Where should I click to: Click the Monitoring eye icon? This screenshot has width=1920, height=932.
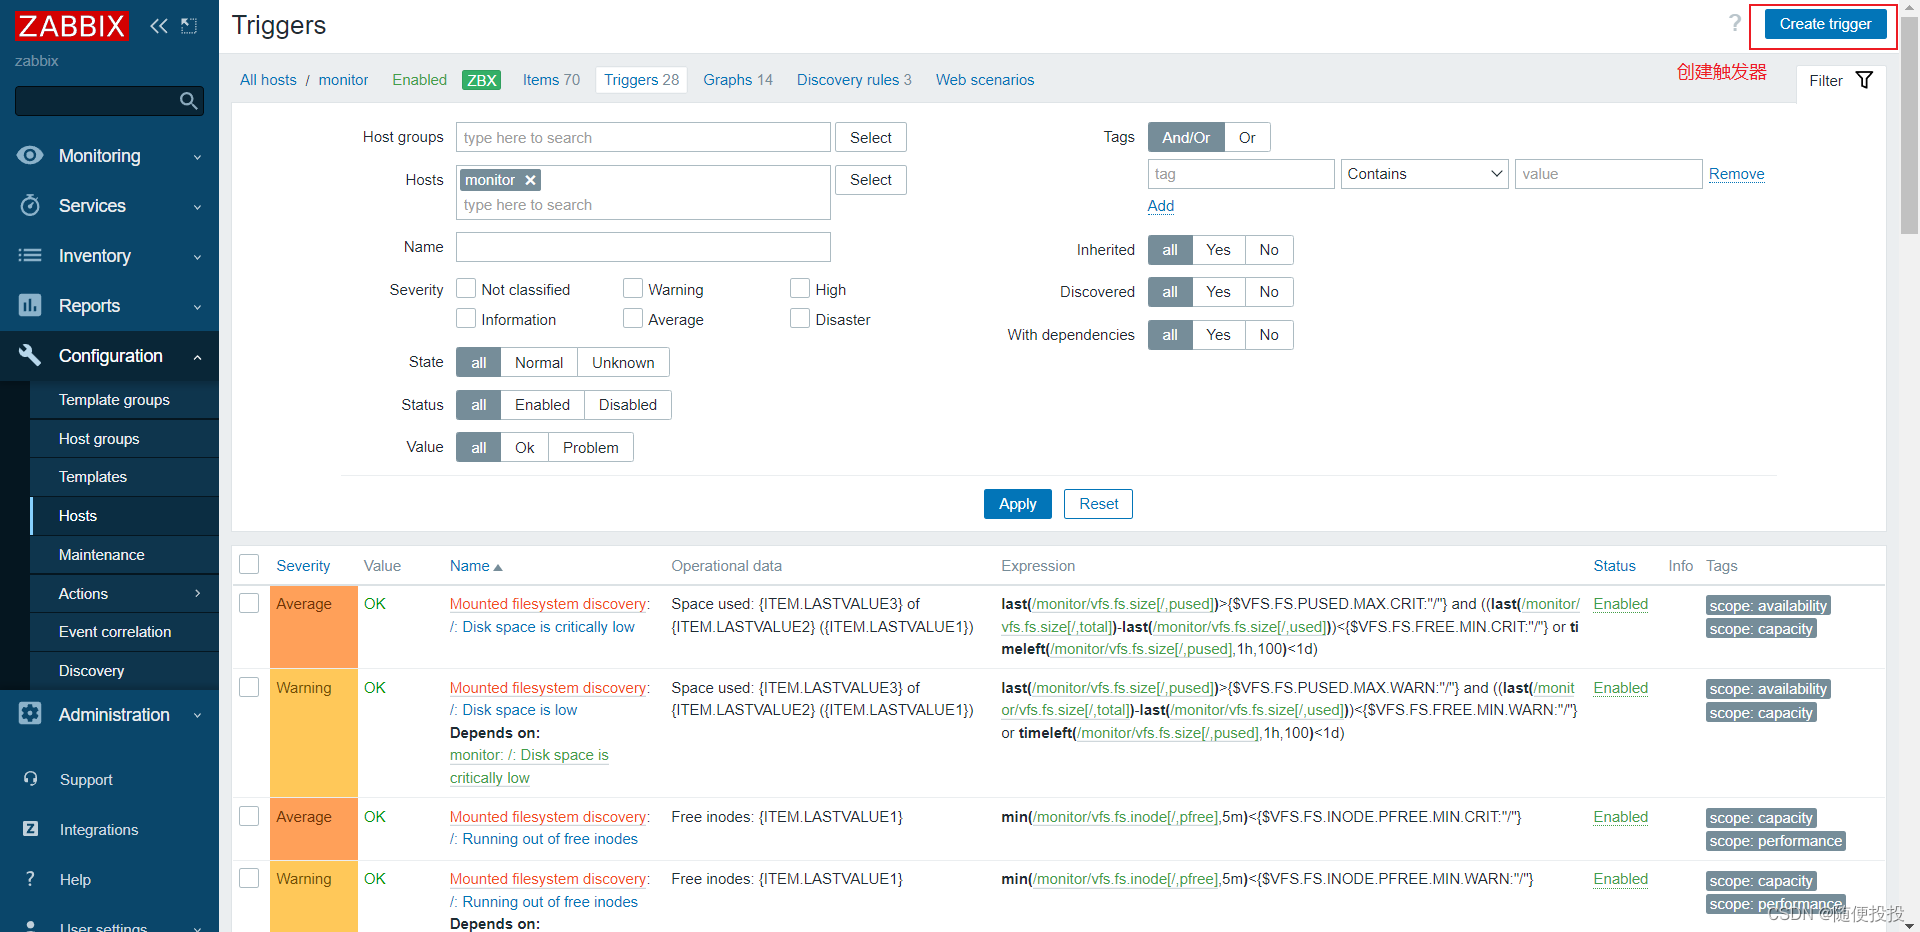click(x=30, y=155)
